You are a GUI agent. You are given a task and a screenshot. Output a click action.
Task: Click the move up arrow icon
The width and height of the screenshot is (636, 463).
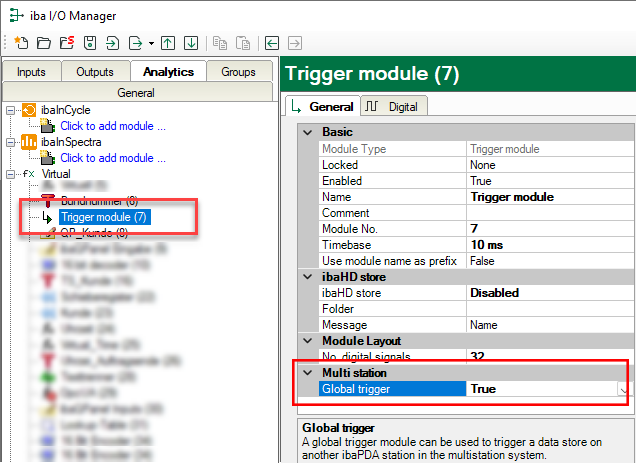tap(168, 43)
